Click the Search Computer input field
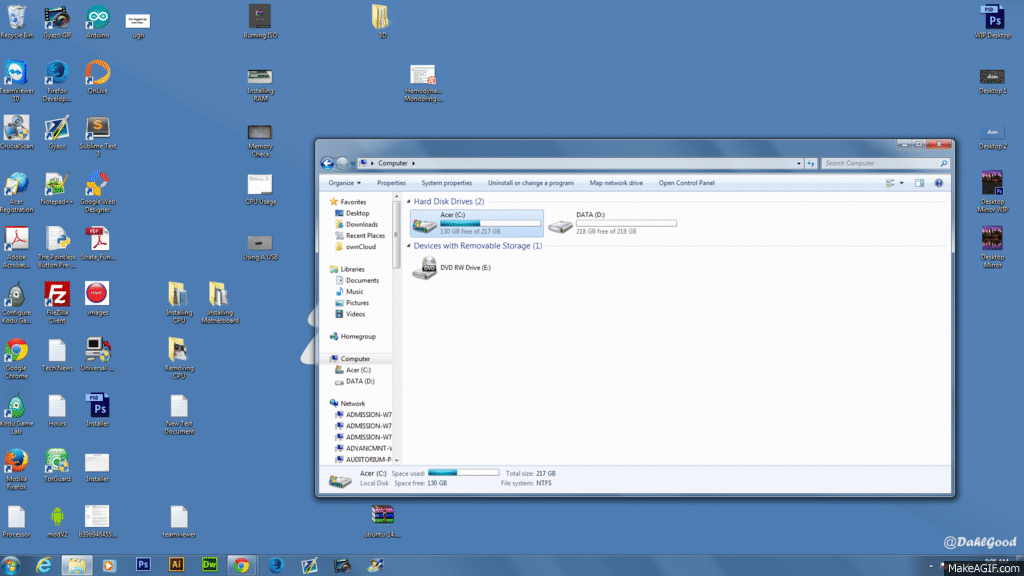1024x576 pixels. (880, 163)
